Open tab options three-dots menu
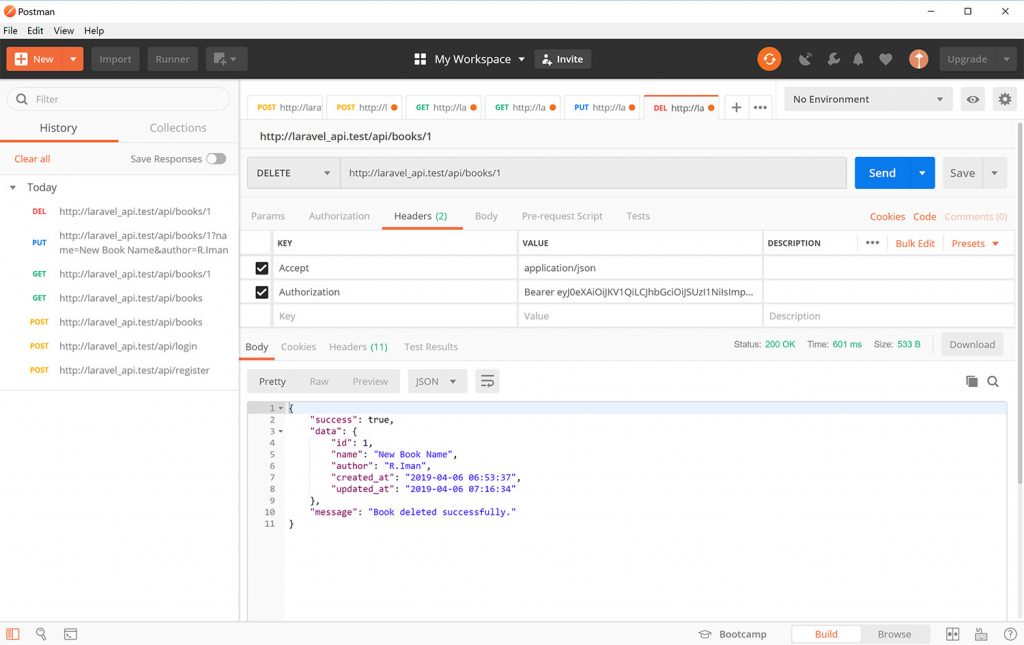The width and height of the screenshot is (1024, 645). [x=760, y=108]
